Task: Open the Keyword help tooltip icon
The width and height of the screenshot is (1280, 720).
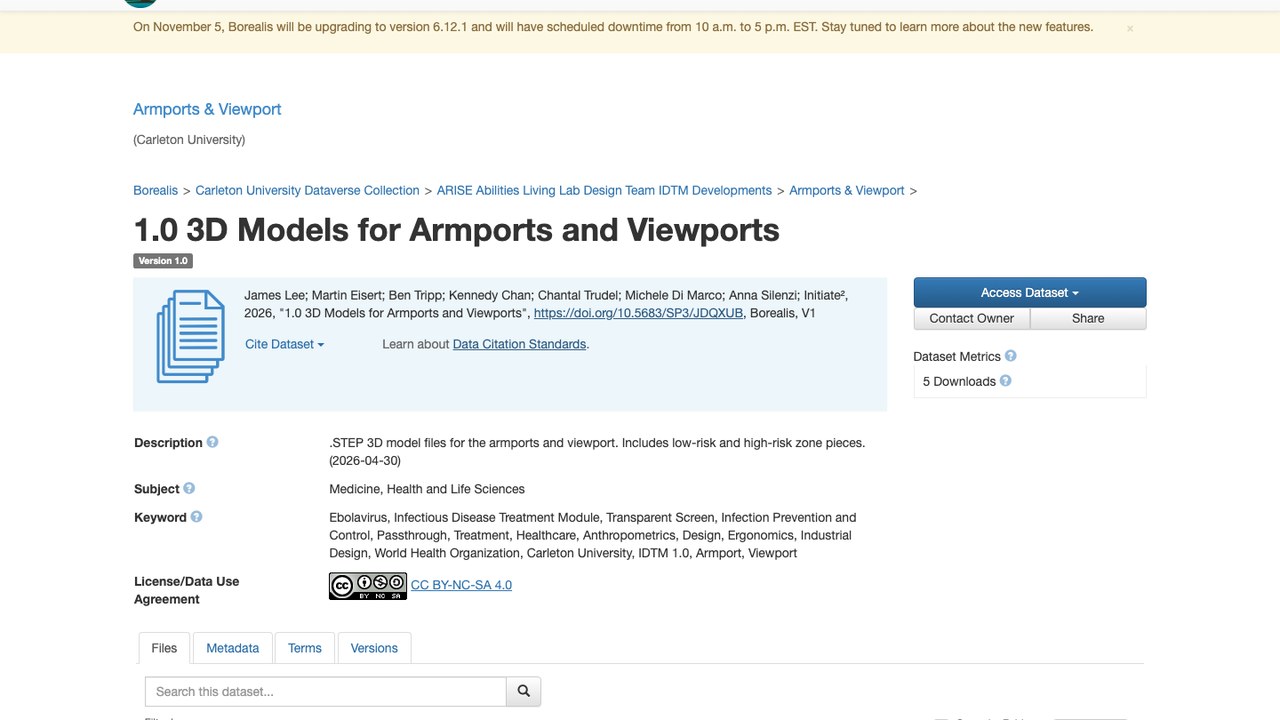Action: (x=196, y=516)
